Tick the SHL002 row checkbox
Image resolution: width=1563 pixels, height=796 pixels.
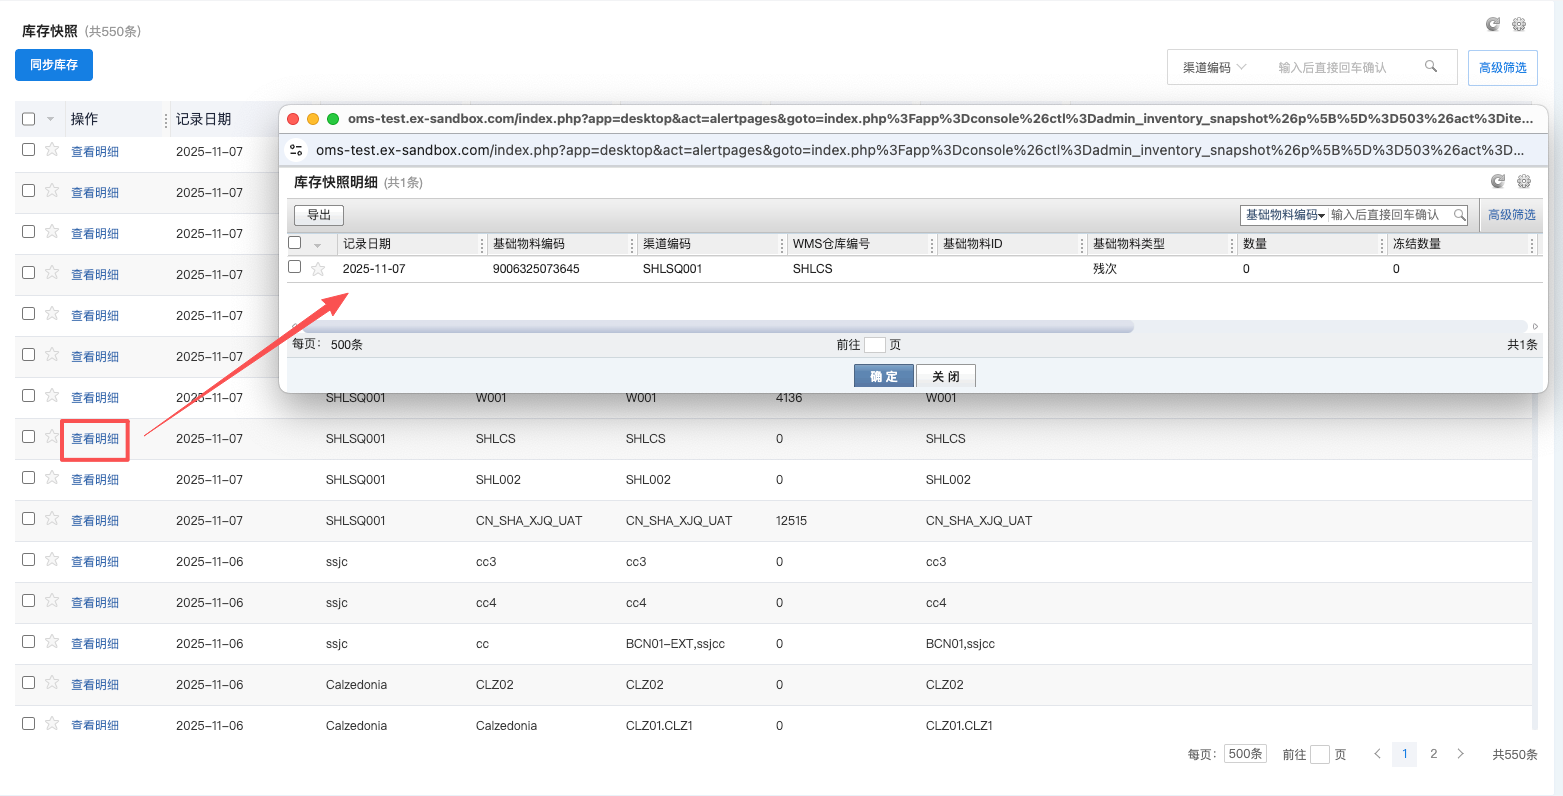pos(28,477)
